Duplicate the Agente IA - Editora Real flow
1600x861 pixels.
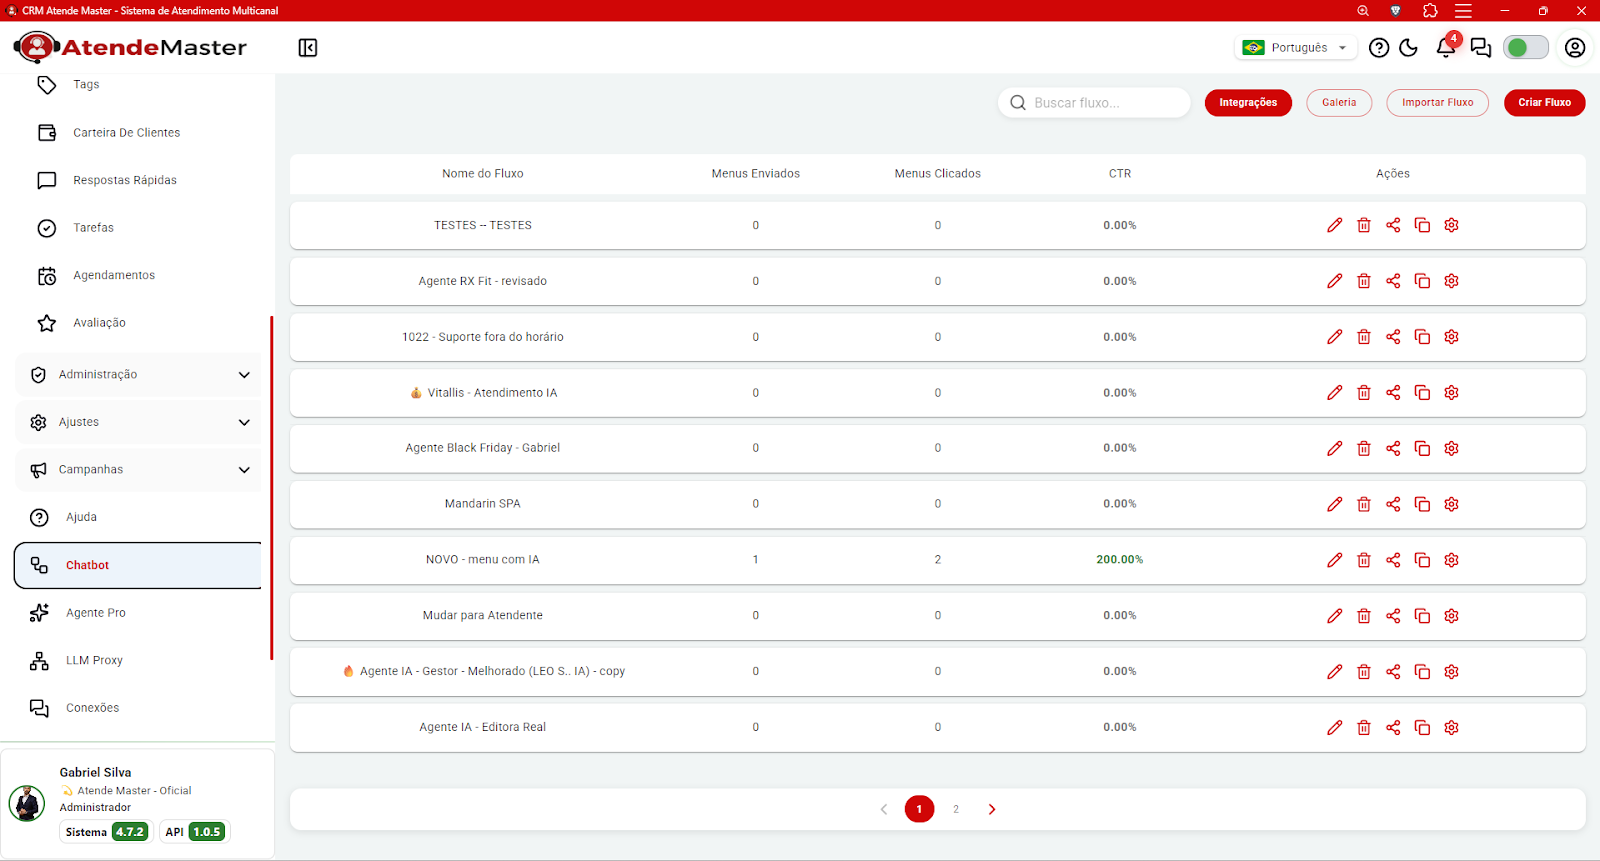point(1422,727)
